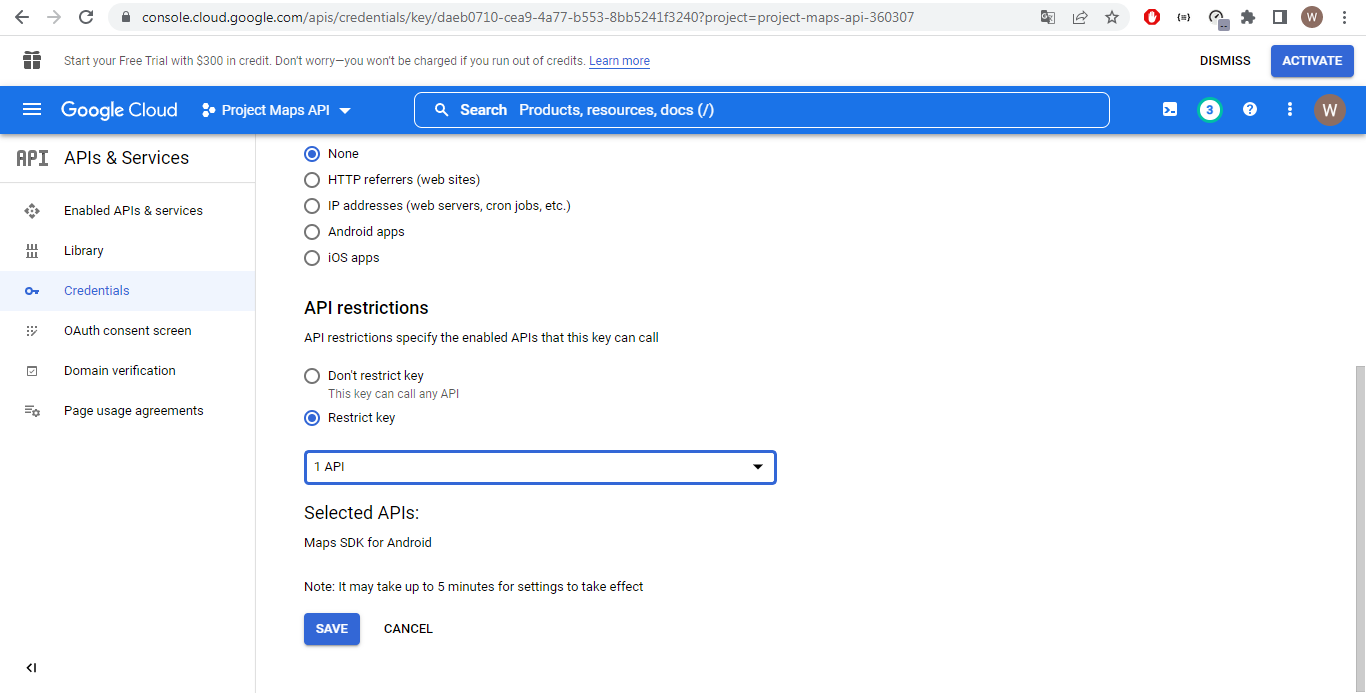Viewport: 1366px width, 693px height.
Task: Open the speedometer extension icon
Action: [x=1217, y=18]
